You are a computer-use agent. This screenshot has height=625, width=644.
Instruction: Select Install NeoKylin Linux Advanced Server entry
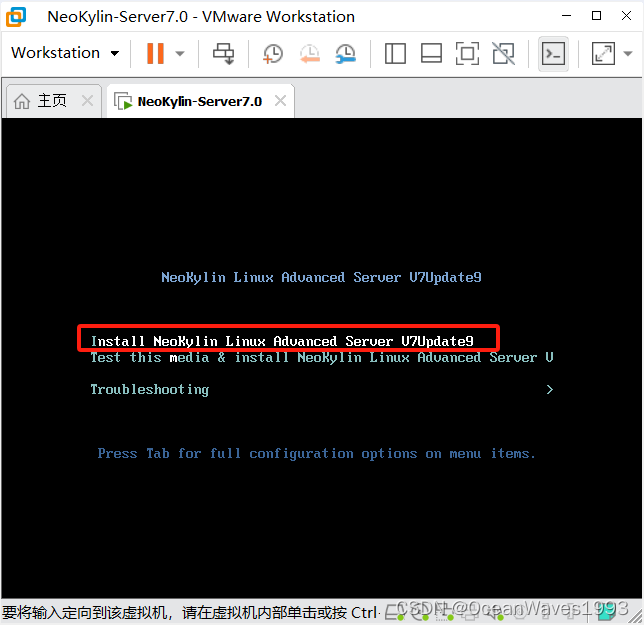282,341
